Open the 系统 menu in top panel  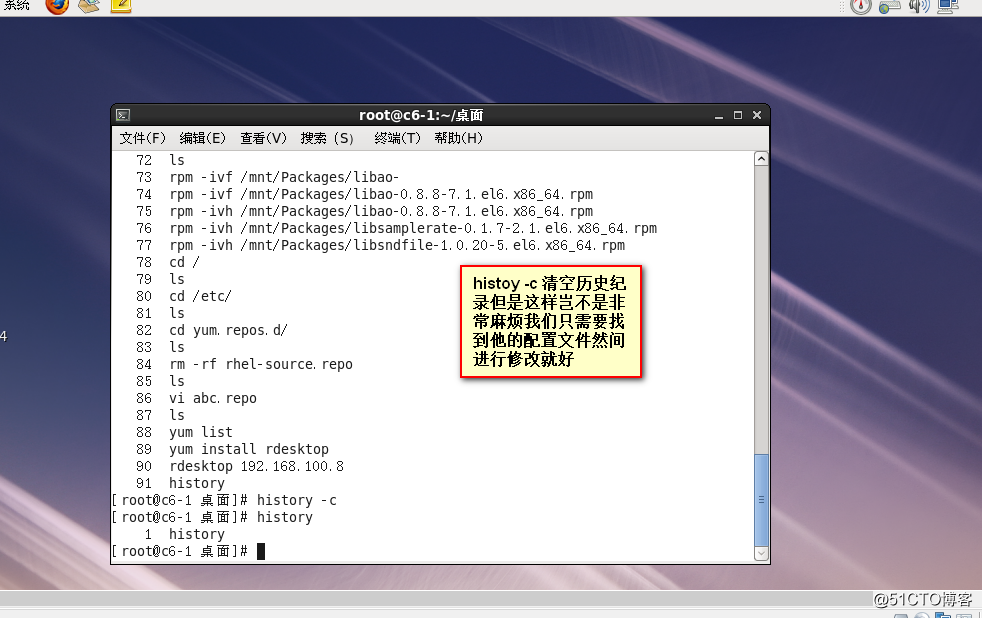point(16,6)
